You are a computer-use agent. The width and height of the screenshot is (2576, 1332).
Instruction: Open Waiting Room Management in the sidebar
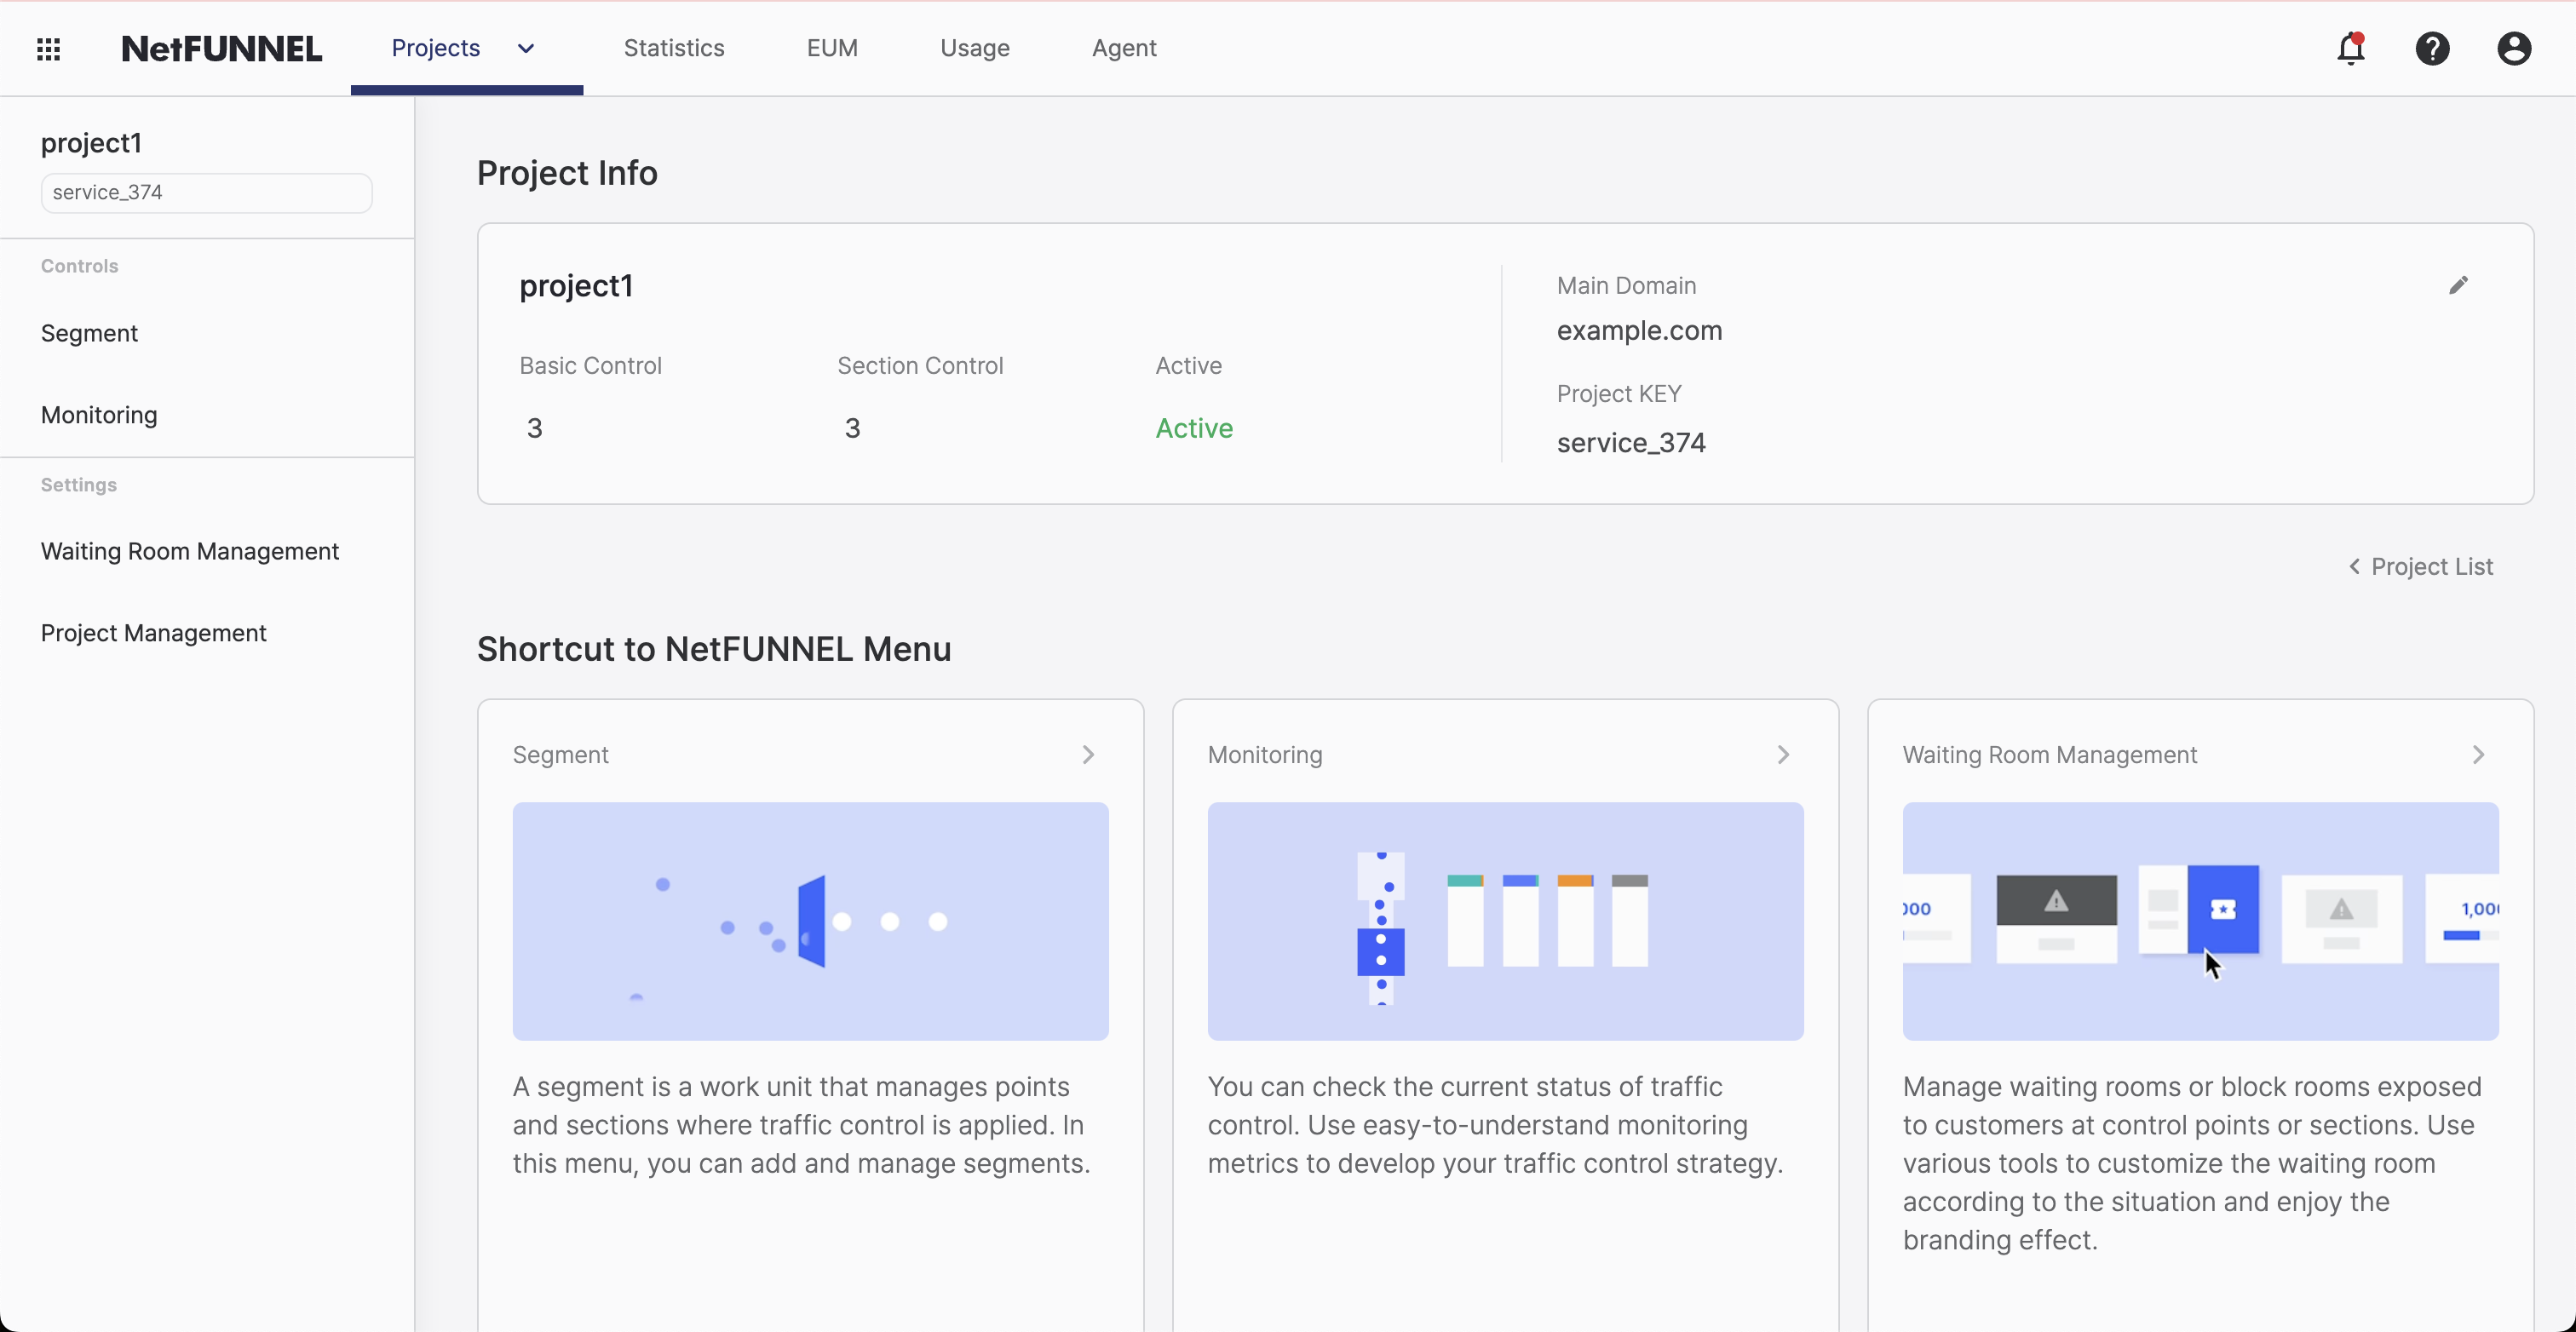(x=190, y=551)
